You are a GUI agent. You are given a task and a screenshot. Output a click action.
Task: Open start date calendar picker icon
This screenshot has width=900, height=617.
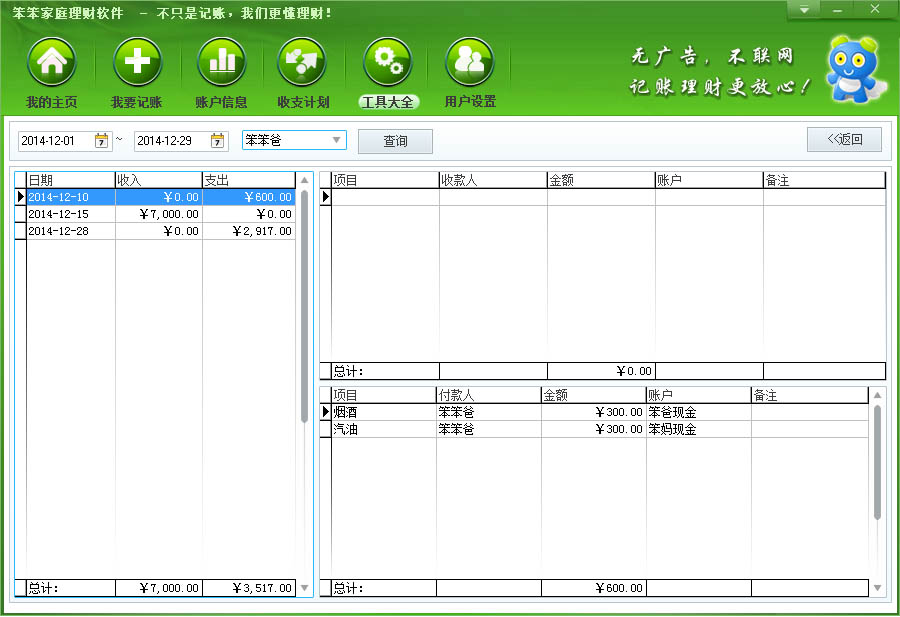(x=102, y=141)
